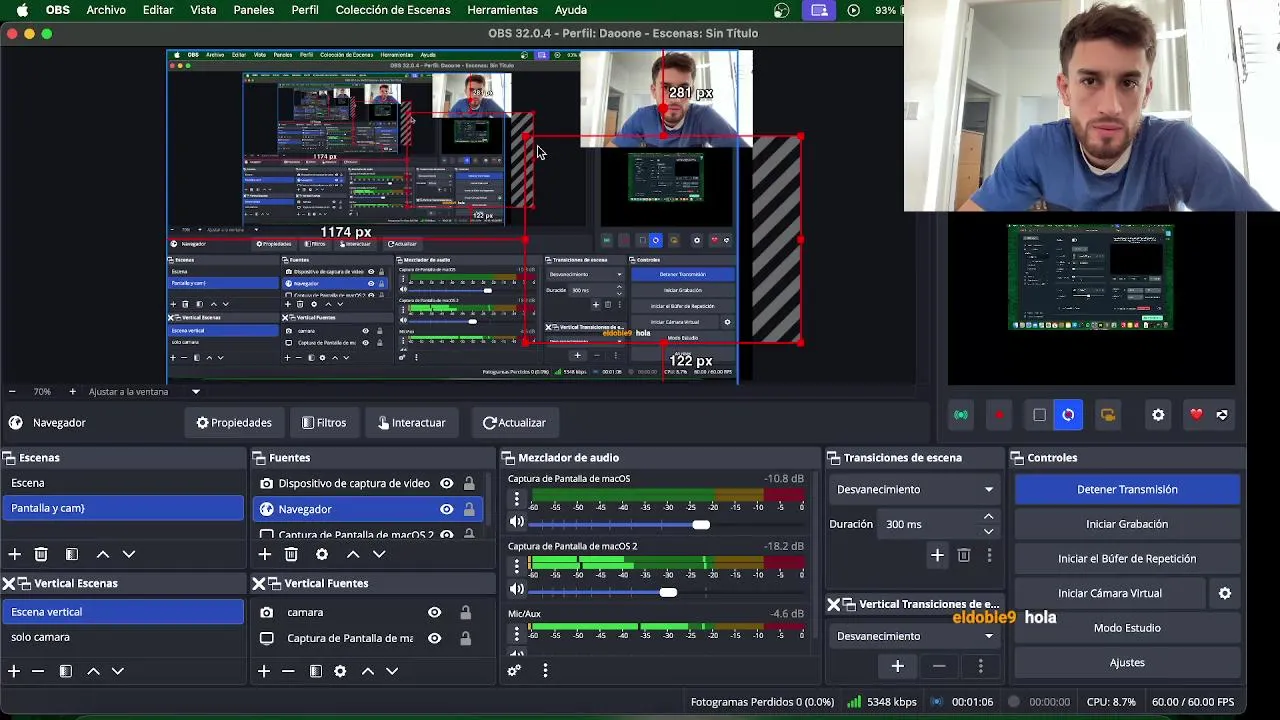
Task: Add vertical transition with plus button
Action: click(x=897, y=666)
